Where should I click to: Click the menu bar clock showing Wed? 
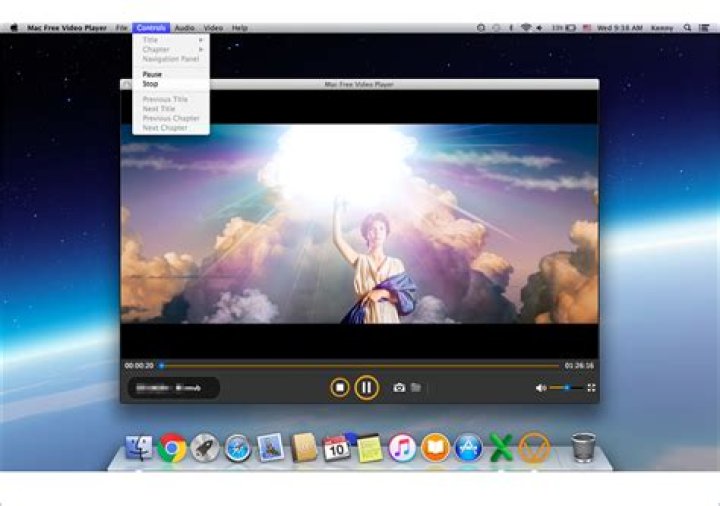pos(619,28)
